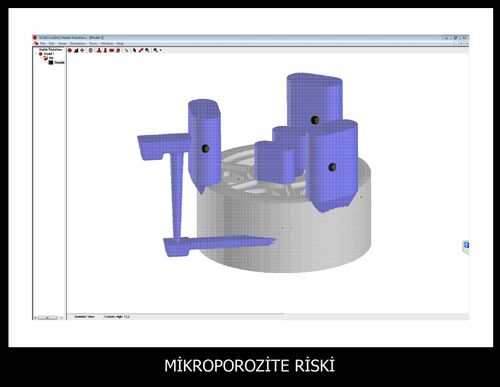Click the red plus cross toolbar icon
The width and height of the screenshot is (500, 387).
pos(82,50)
